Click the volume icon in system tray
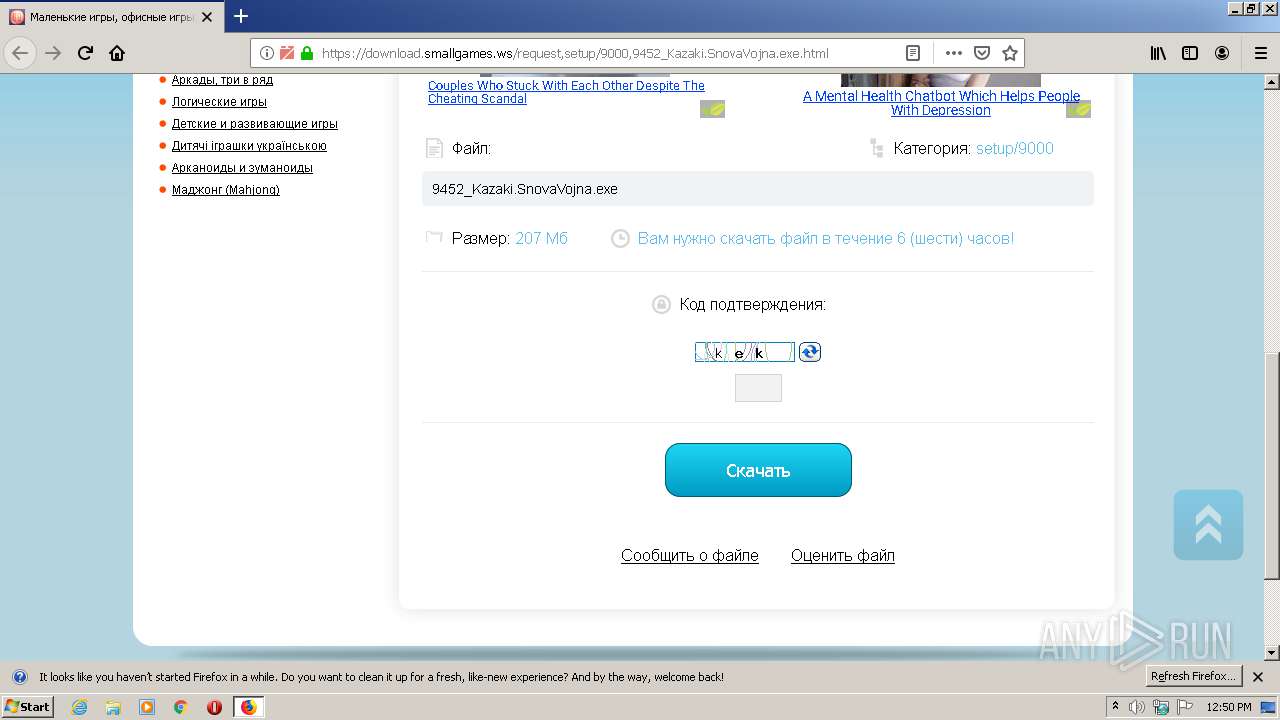1280x720 pixels. pyautogui.click(x=1137, y=707)
